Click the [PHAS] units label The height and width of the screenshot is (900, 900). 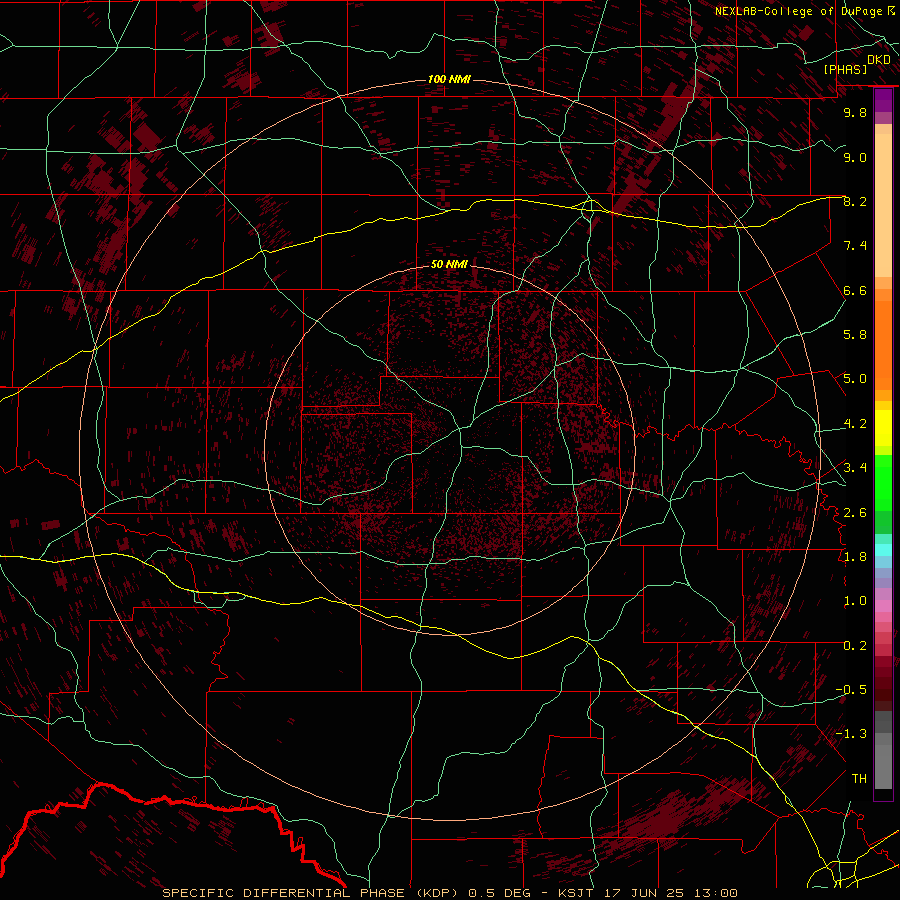(845, 69)
